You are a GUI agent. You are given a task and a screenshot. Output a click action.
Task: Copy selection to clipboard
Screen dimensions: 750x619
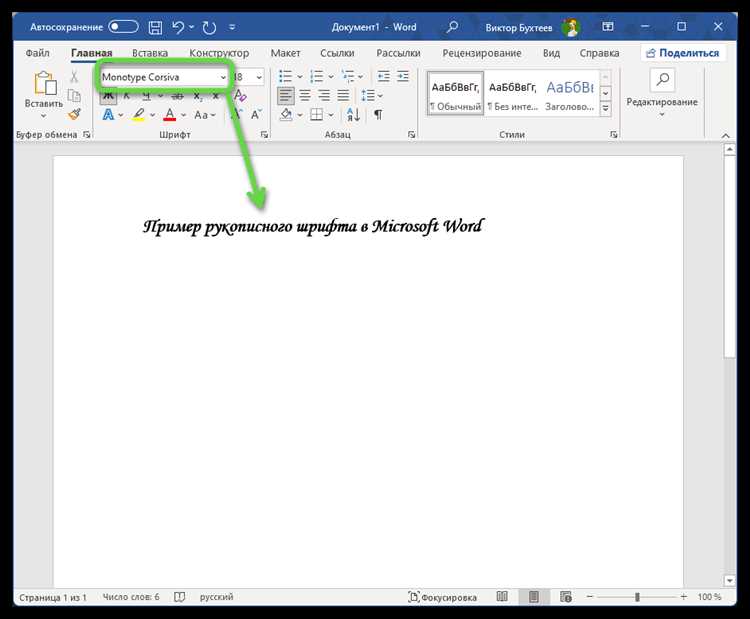click(x=74, y=96)
